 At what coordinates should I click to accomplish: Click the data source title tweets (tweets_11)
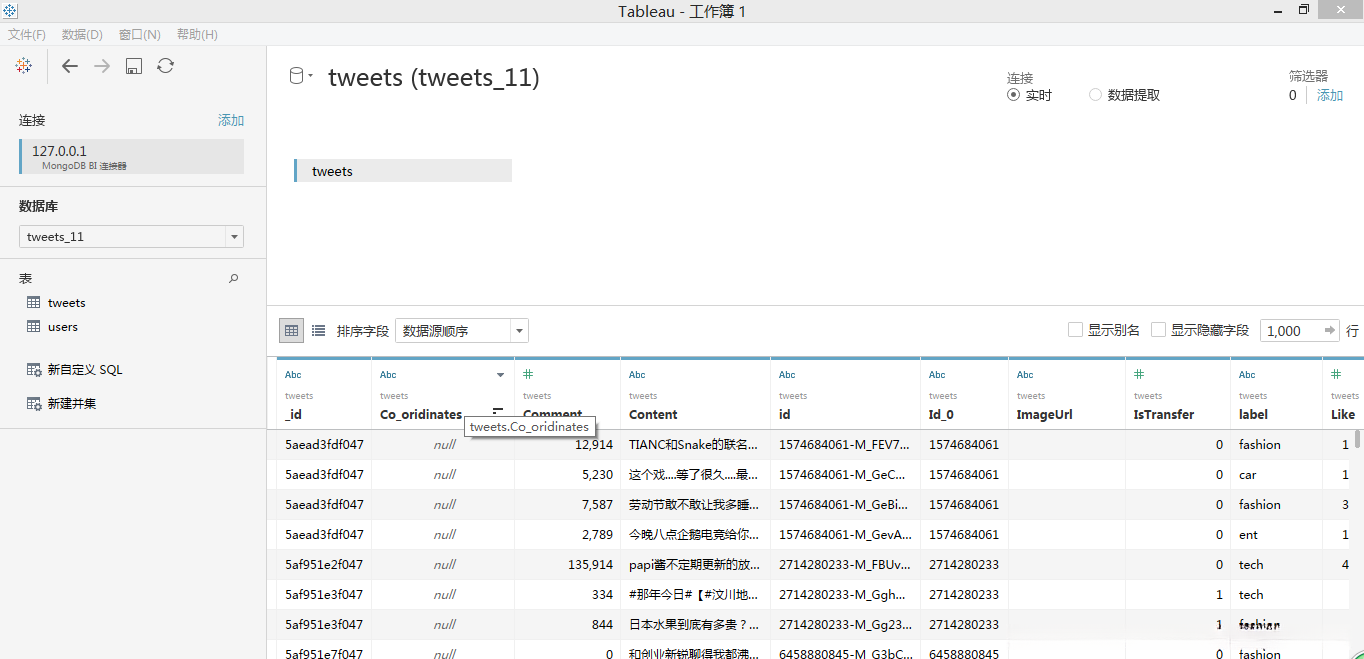click(434, 77)
